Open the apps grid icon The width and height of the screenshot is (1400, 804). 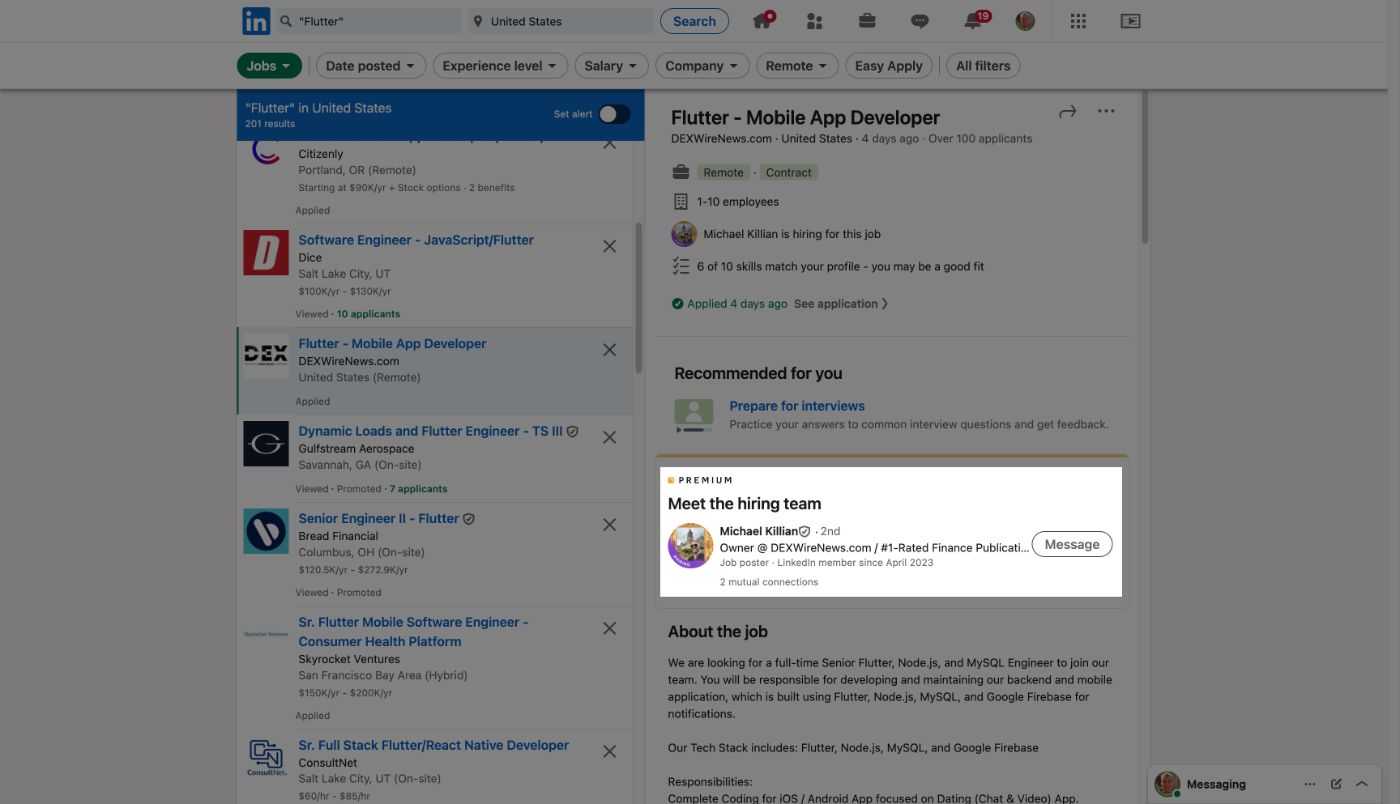[x=1078, y=21]
